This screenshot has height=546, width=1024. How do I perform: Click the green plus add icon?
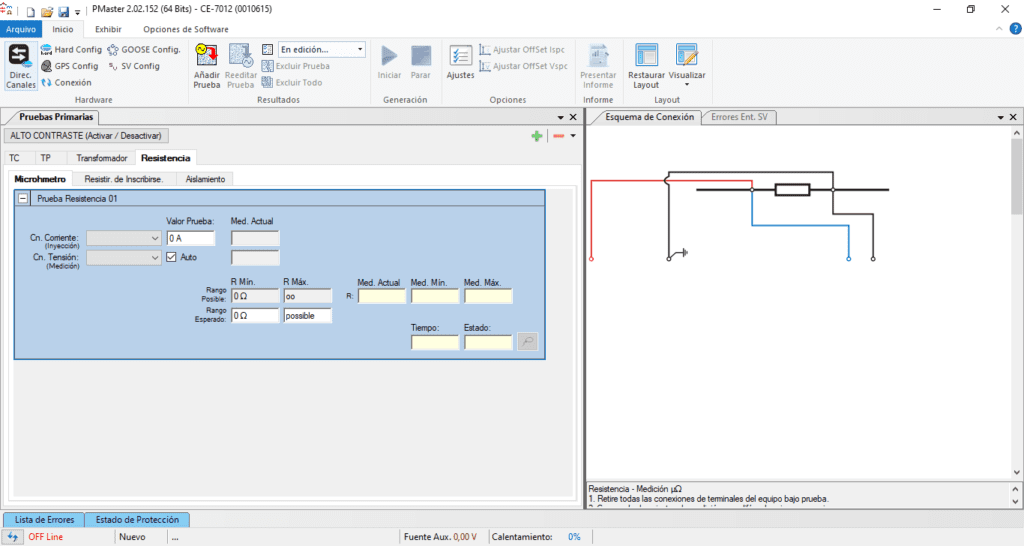pos(537,136)
